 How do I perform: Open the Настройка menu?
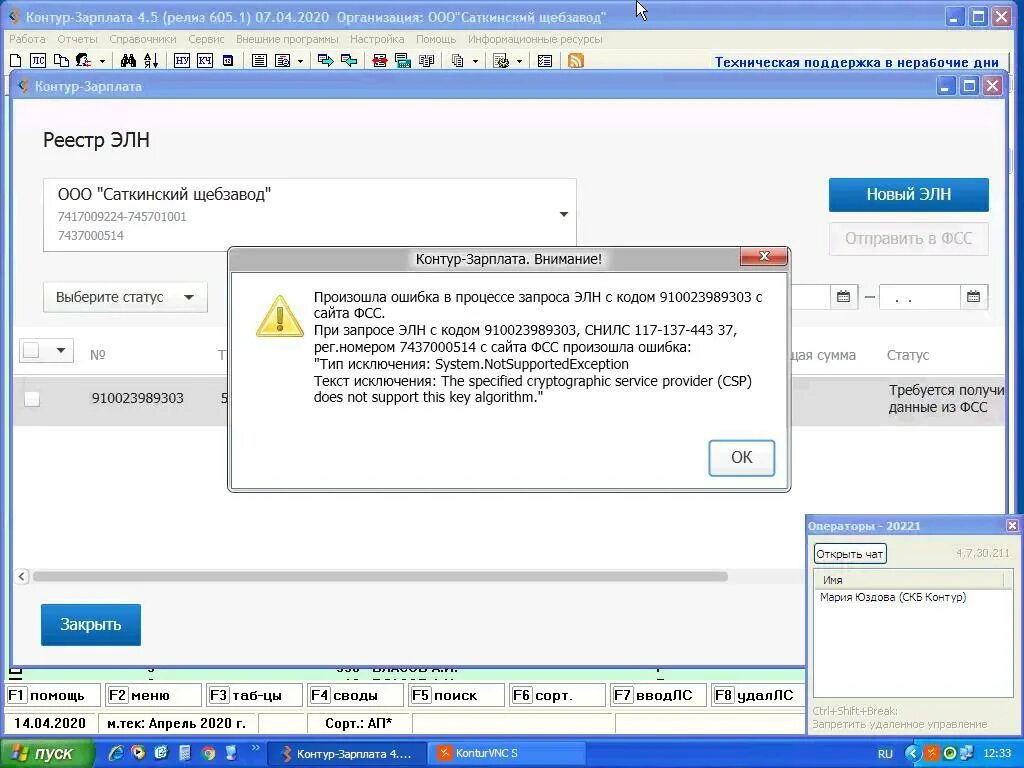click(x=377, y=39)
